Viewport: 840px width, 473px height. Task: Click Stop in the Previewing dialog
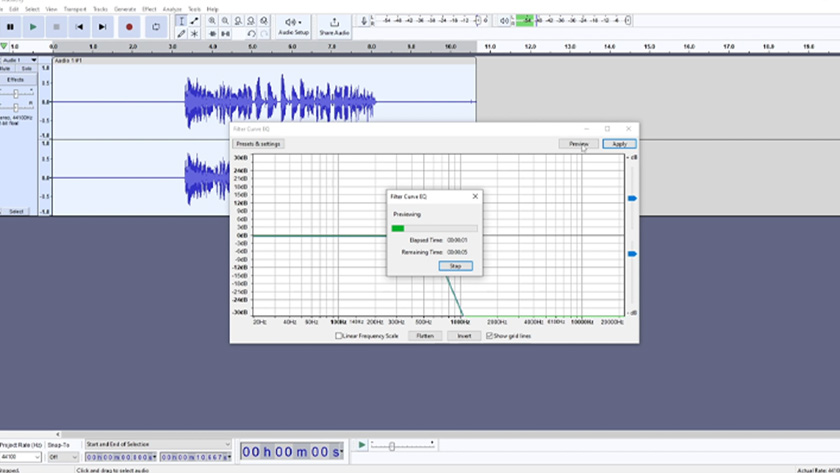[455, 266]
